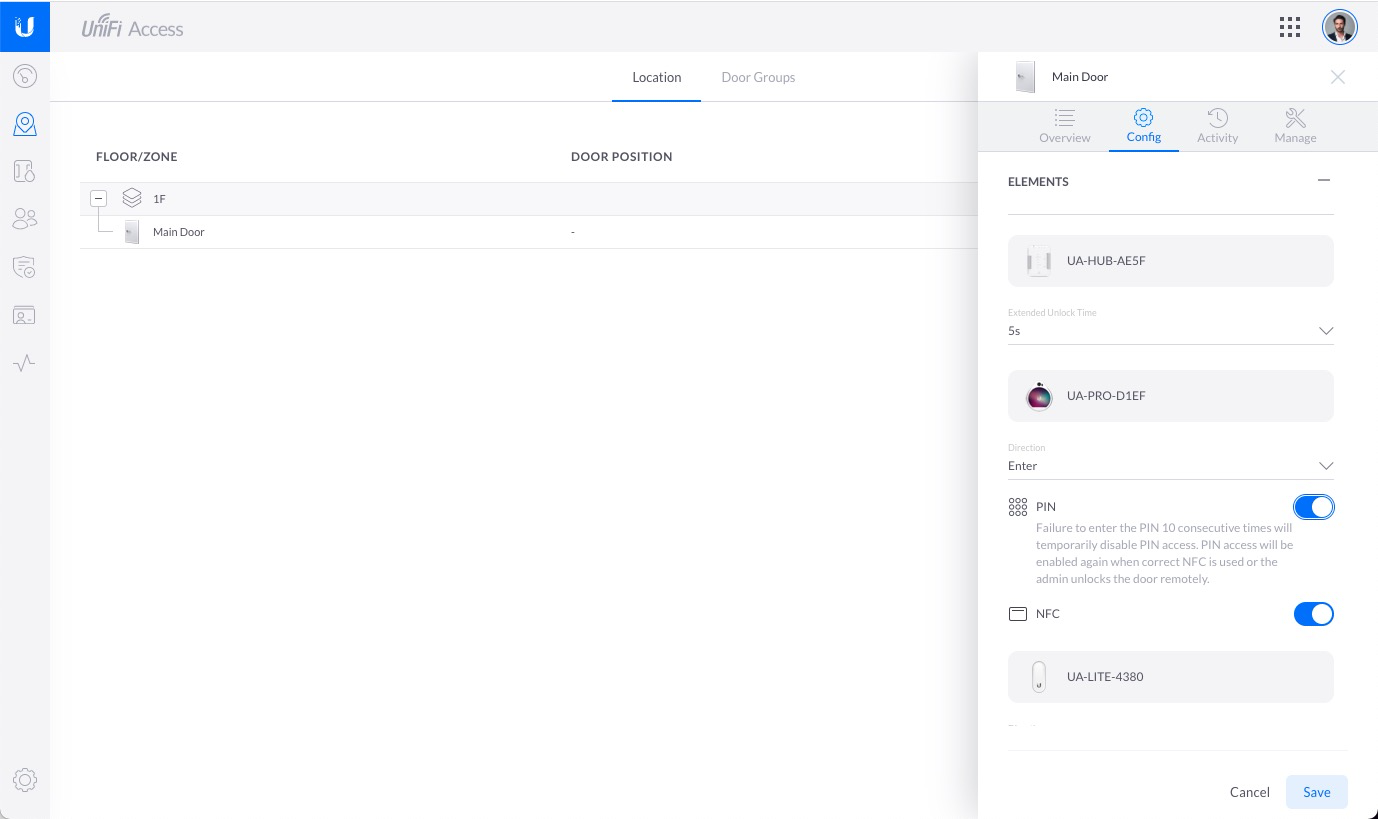
Task: Open the visitor ID card sidebar icon
Action: (x=25, y=315)
